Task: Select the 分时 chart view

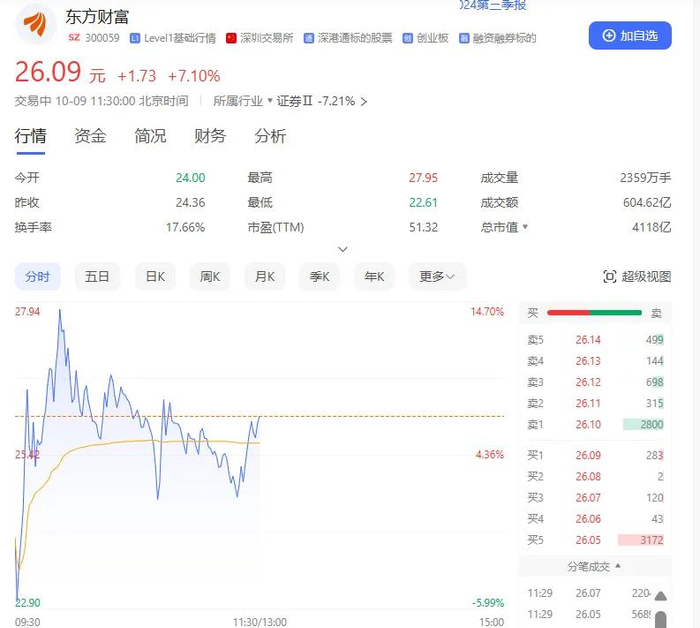Action: tap(38, 277)
